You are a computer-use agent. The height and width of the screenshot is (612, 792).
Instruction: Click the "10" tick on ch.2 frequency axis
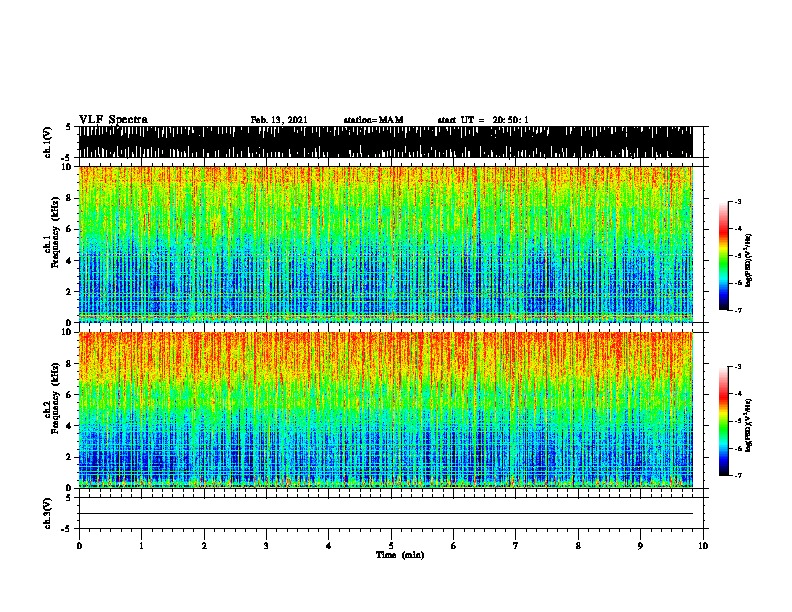(68, 332)
